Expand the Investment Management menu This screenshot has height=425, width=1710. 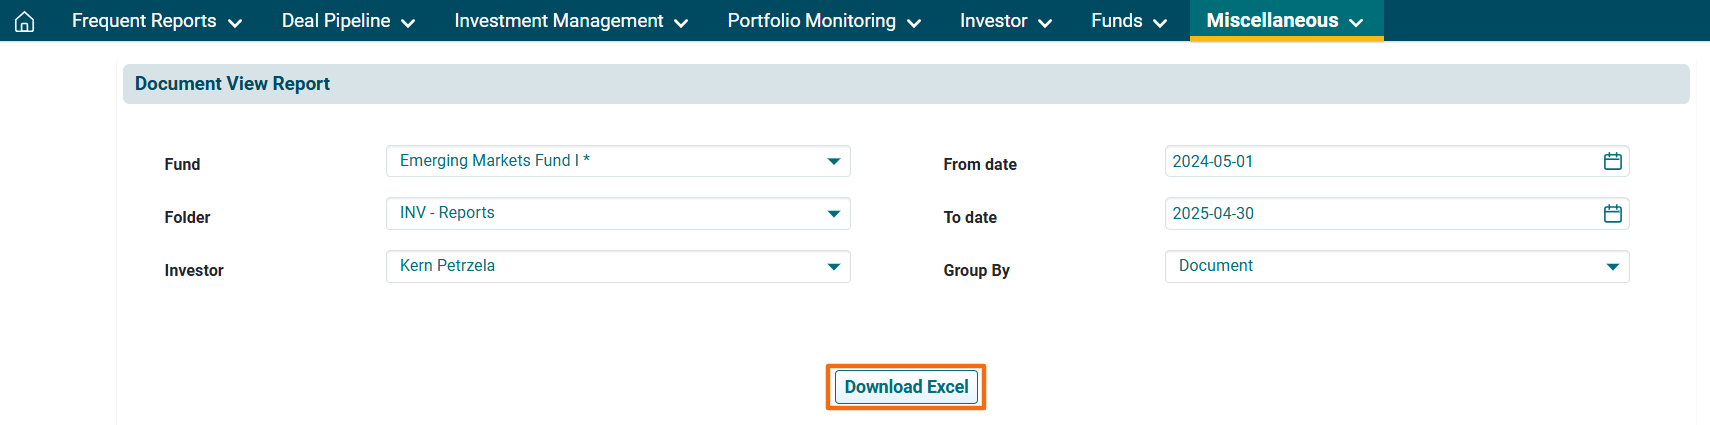[570, 21]
